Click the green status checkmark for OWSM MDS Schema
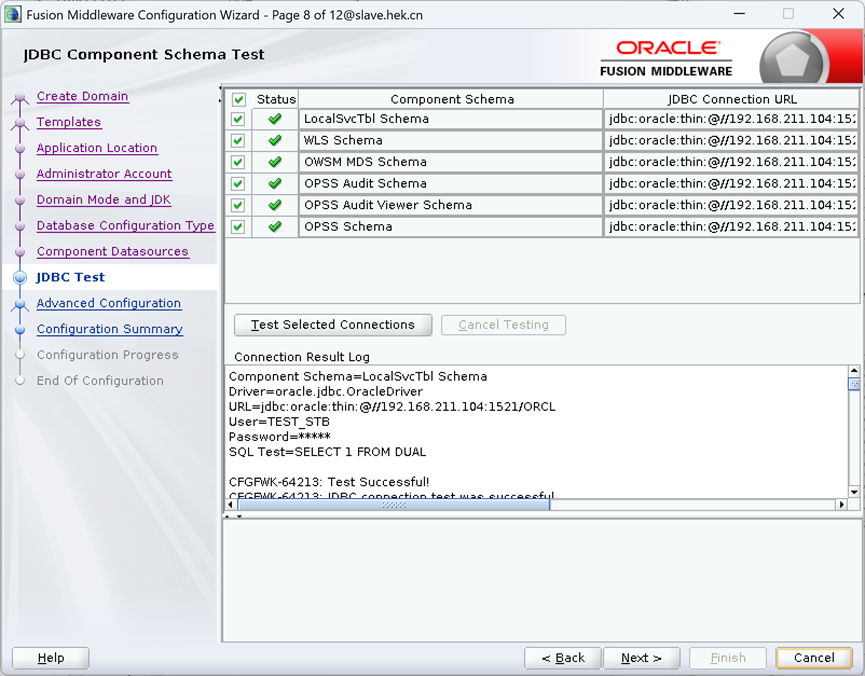Viewport: 865px width, 676px height. pos(275,162)
